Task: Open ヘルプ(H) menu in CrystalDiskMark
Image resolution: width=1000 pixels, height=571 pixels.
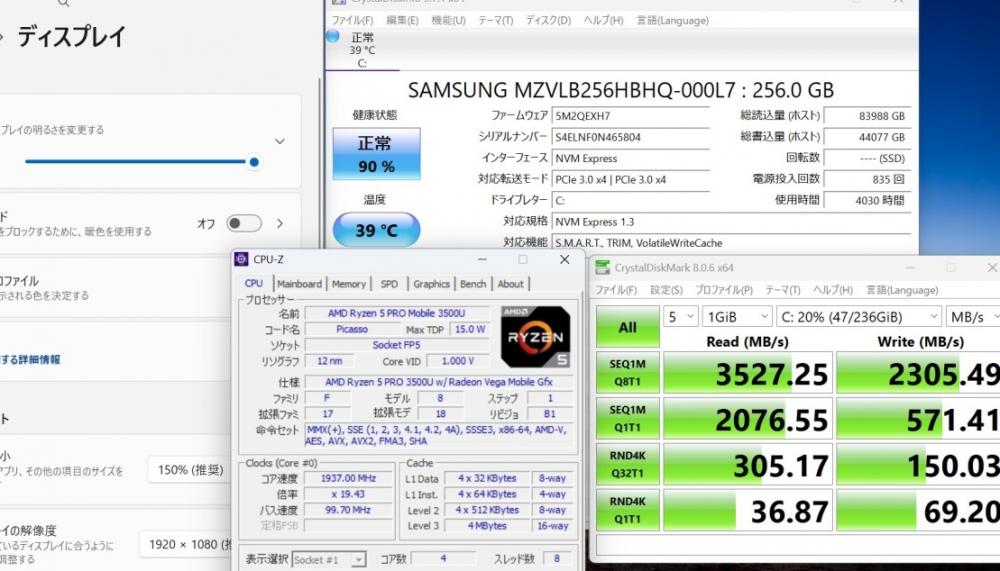Action: (x=833, y=290)
